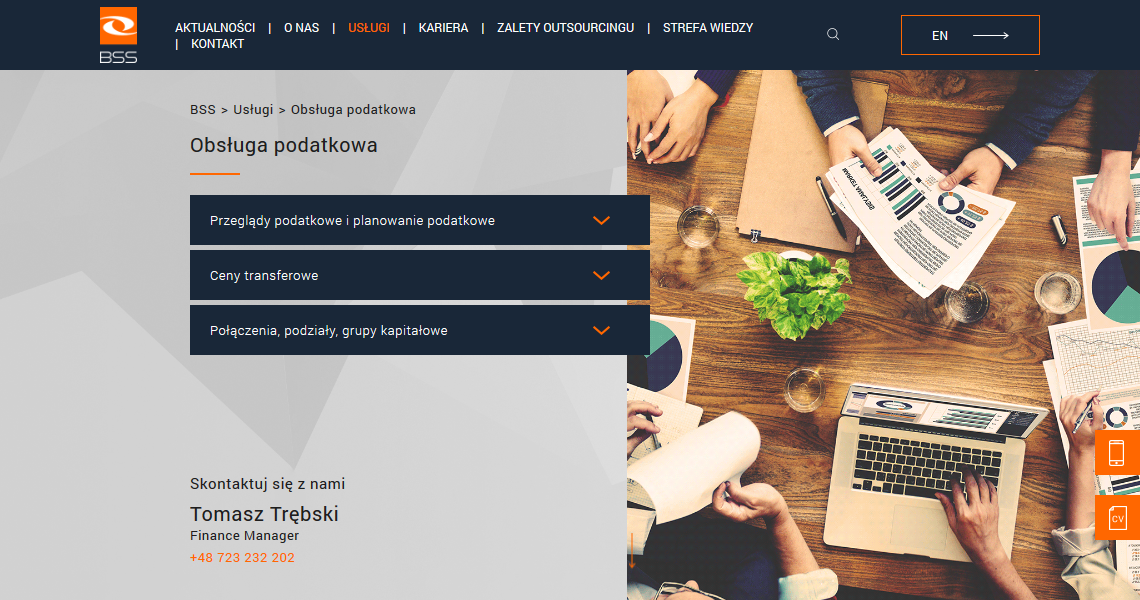Screen dimensions: 1140x600
Task: Switch language with the EN button
Action: click(970, 35)
